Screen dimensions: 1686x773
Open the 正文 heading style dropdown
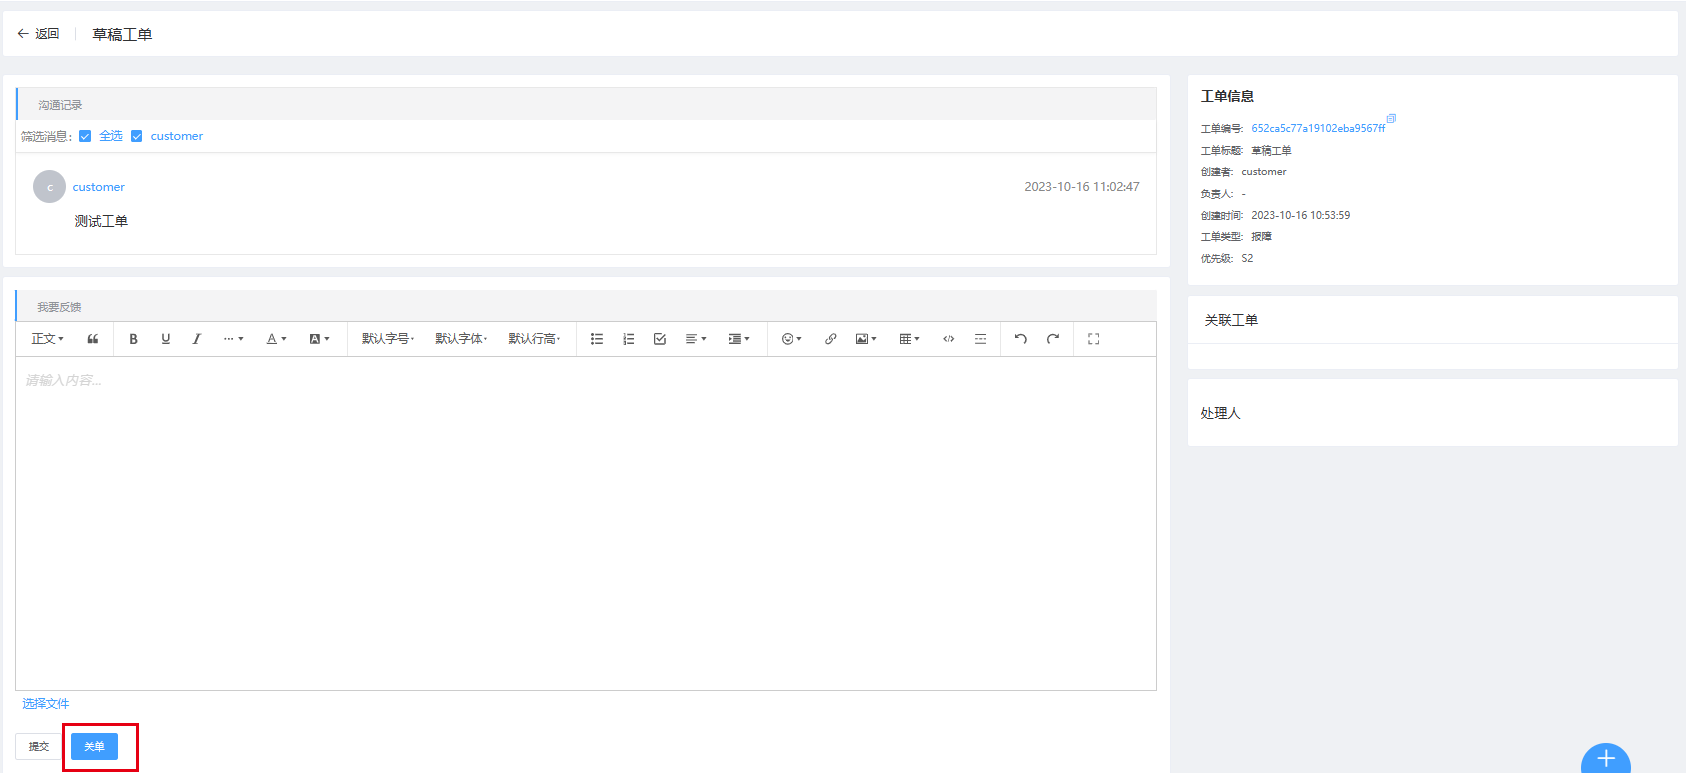click(x=47, y=339)
